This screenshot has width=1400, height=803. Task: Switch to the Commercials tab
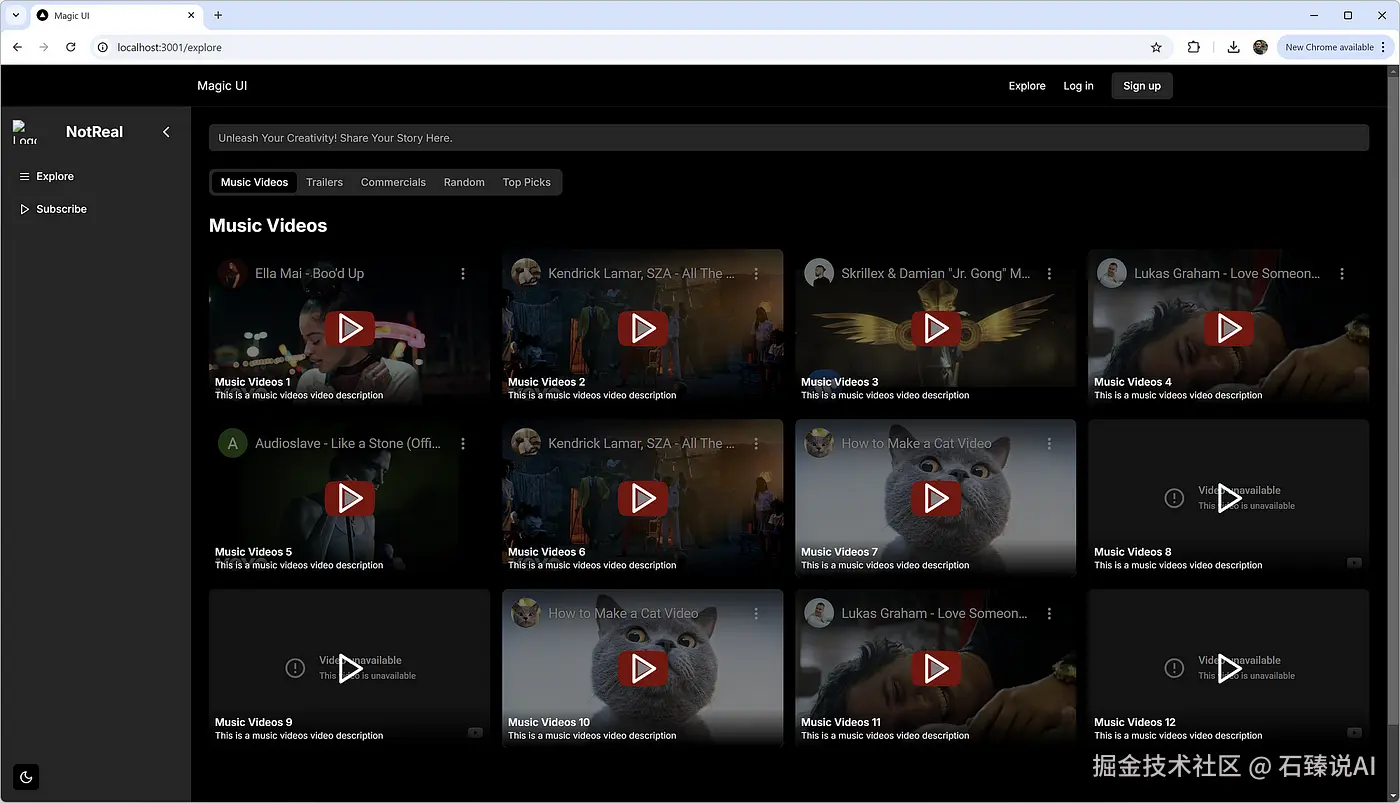pos(393,182)
